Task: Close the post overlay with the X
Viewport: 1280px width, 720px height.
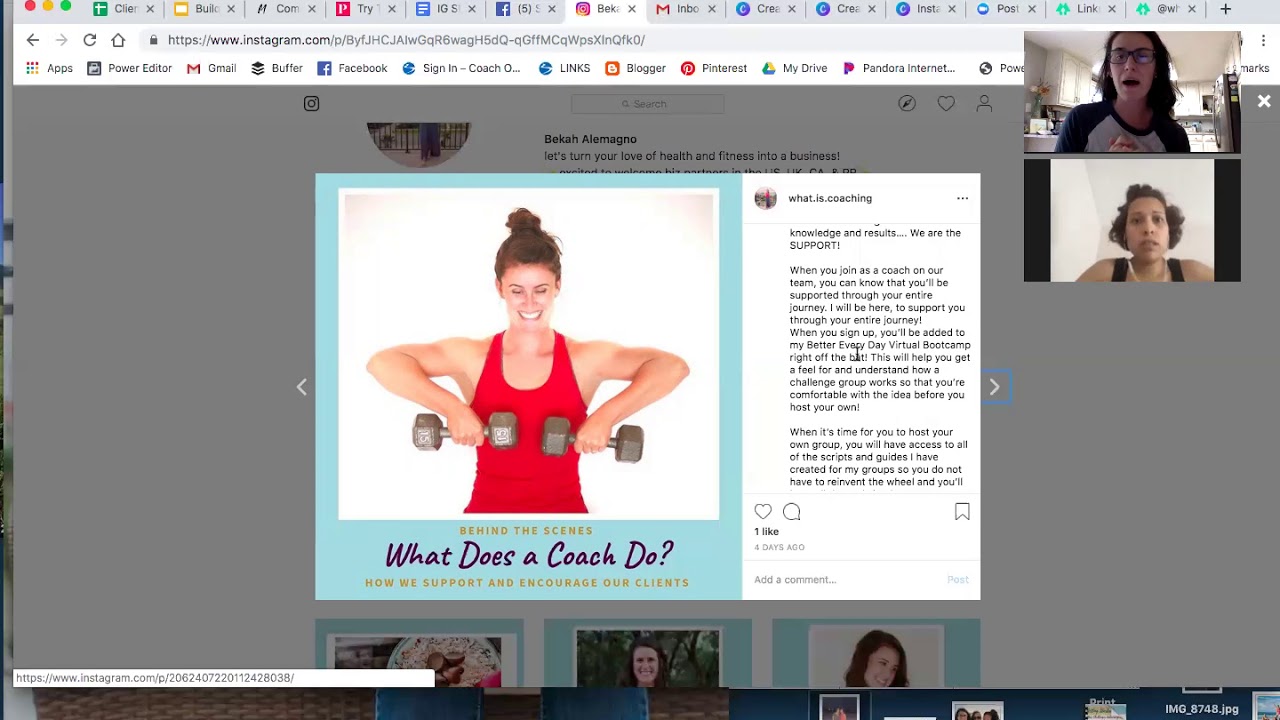Action: pos(1264,101)
